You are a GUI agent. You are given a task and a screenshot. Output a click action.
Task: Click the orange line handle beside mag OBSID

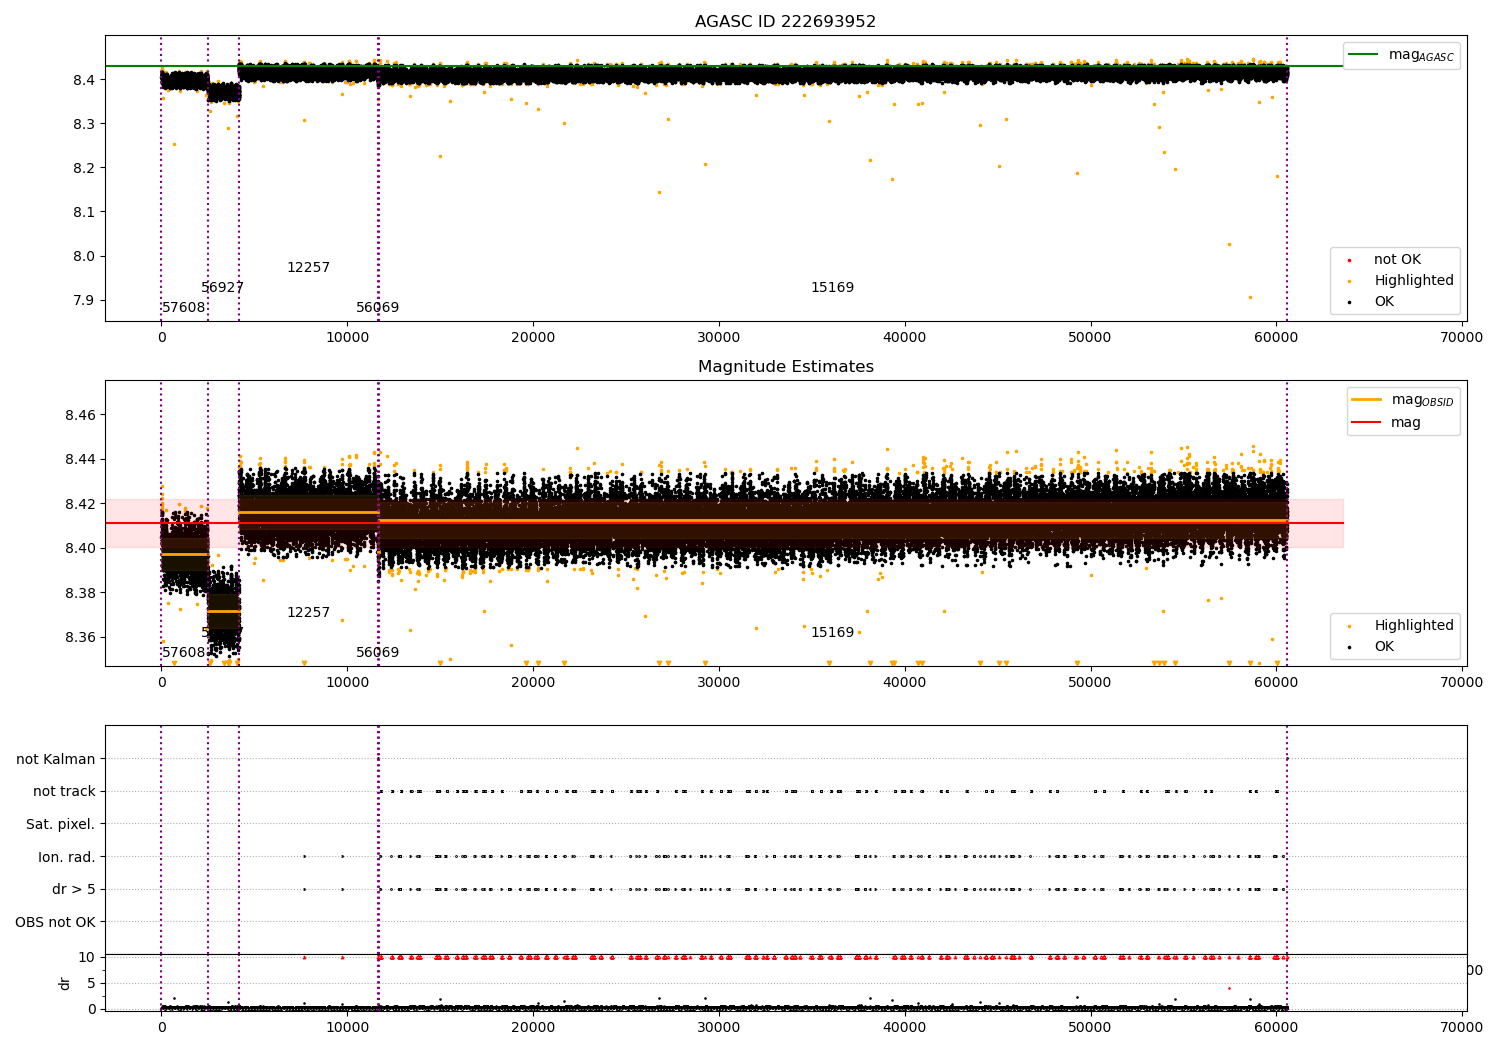pos(1367,400)
